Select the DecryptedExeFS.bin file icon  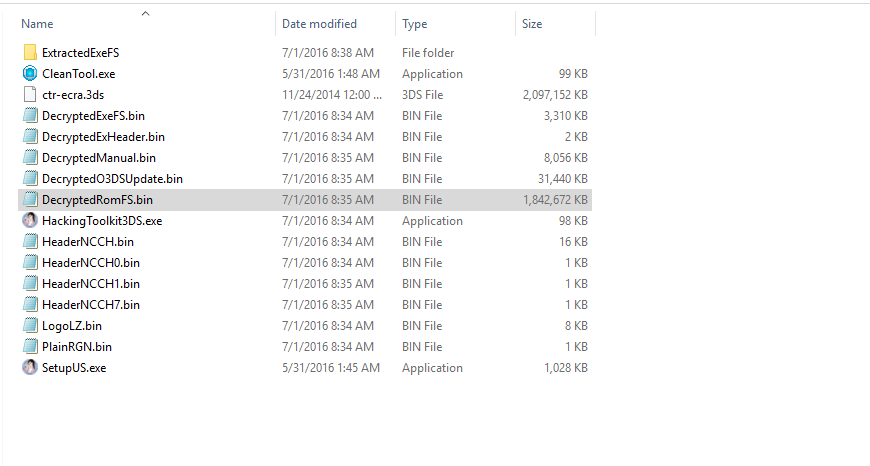coord(29,115)
